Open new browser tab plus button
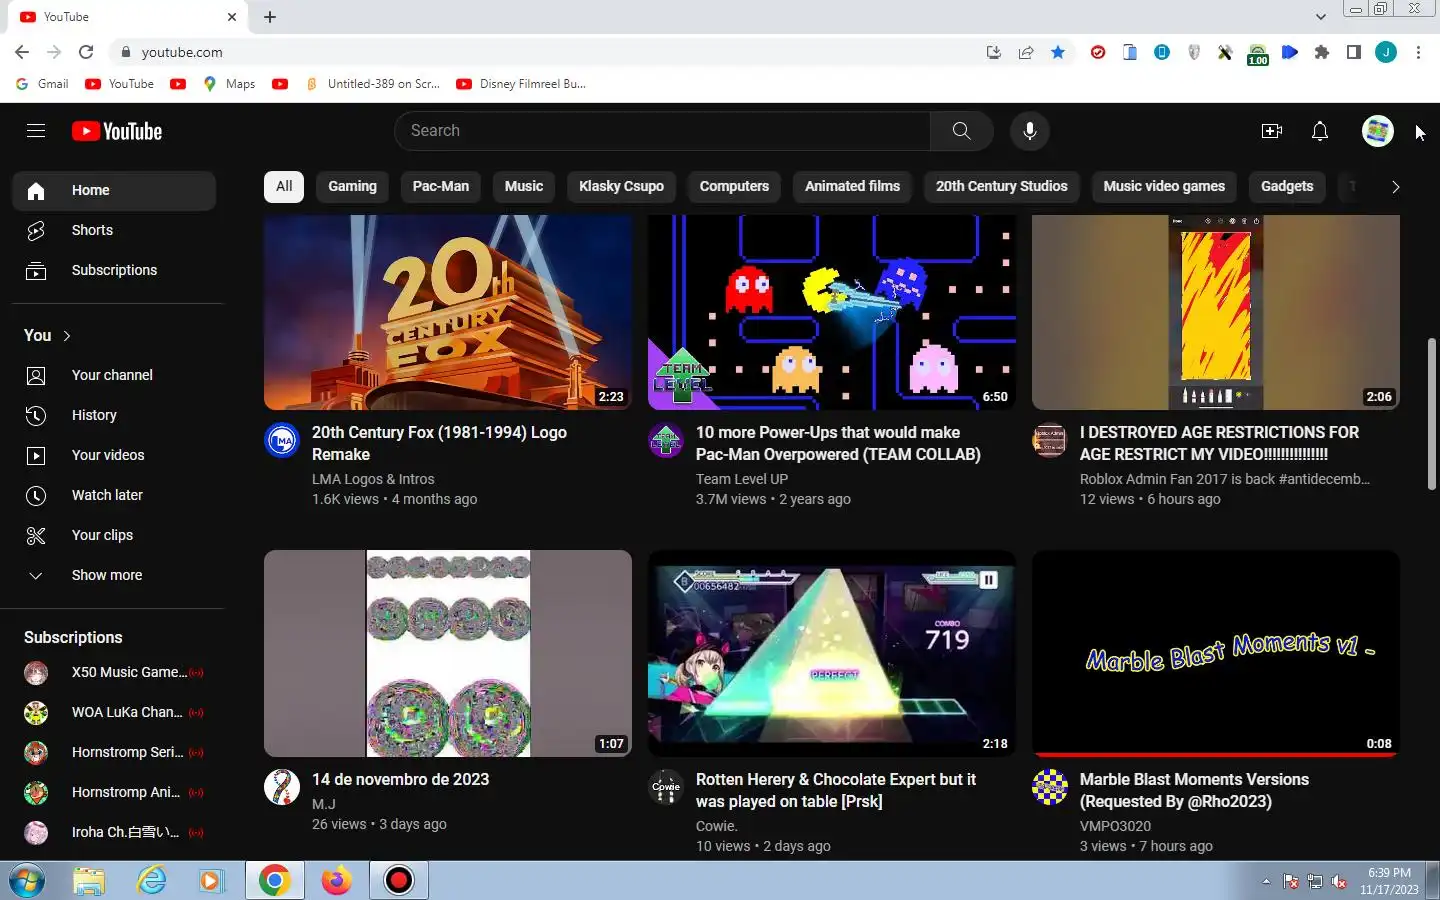The image size is (1440, 900). point(270,17)
